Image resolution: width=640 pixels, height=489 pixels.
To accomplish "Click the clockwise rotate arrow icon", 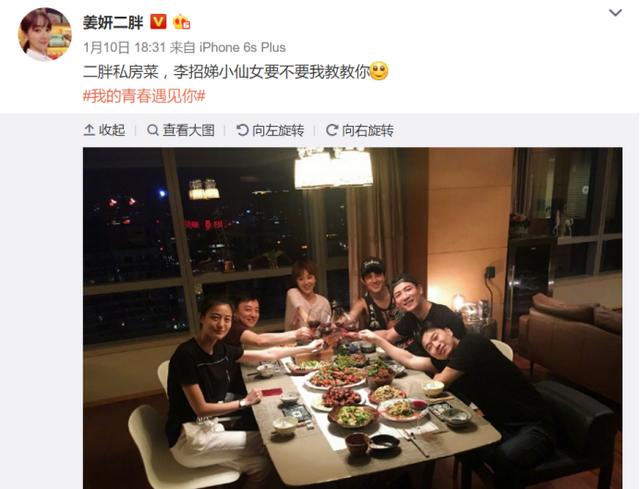I will pyautogui.click(x=331, y=130).
